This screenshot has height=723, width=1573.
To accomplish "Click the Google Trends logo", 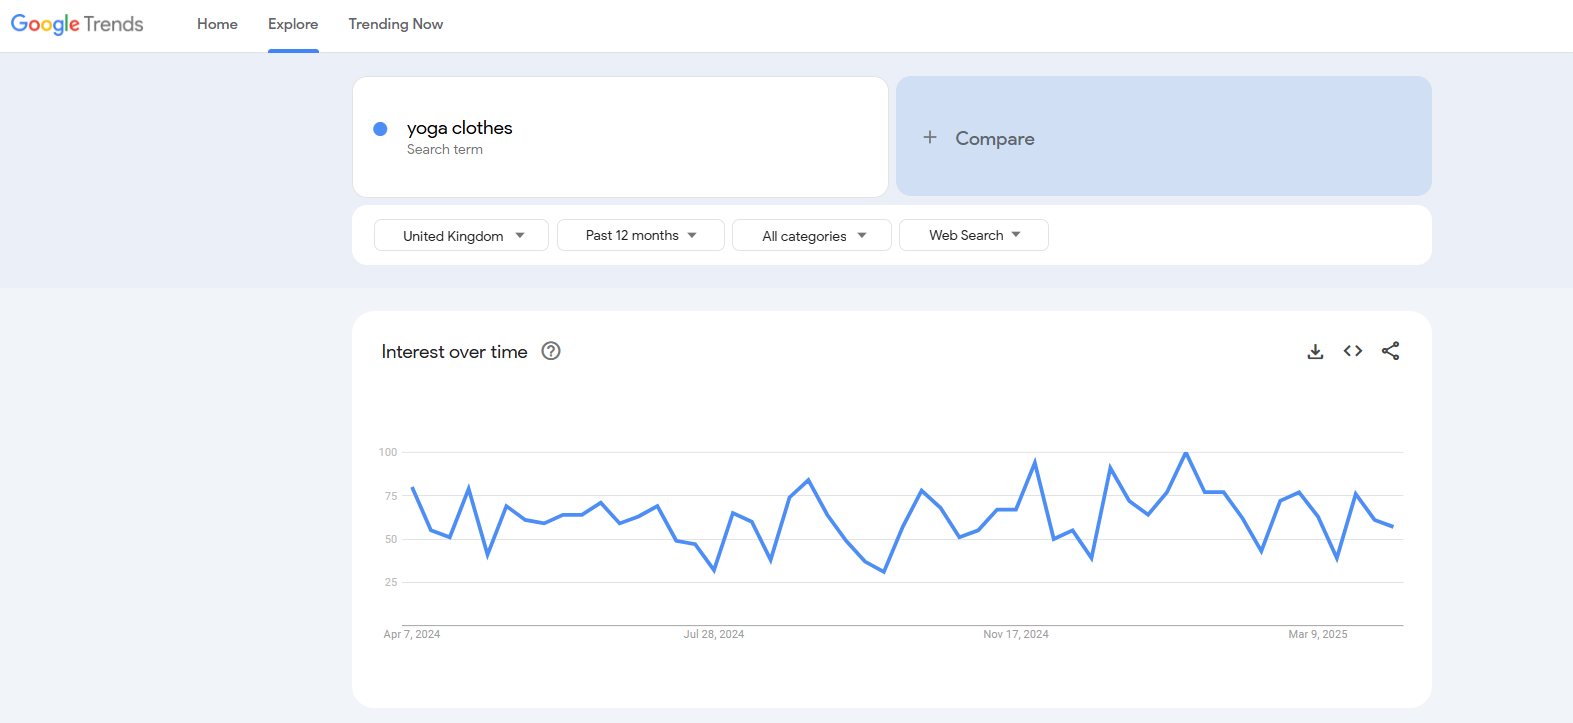I will (x=77, y=24).
